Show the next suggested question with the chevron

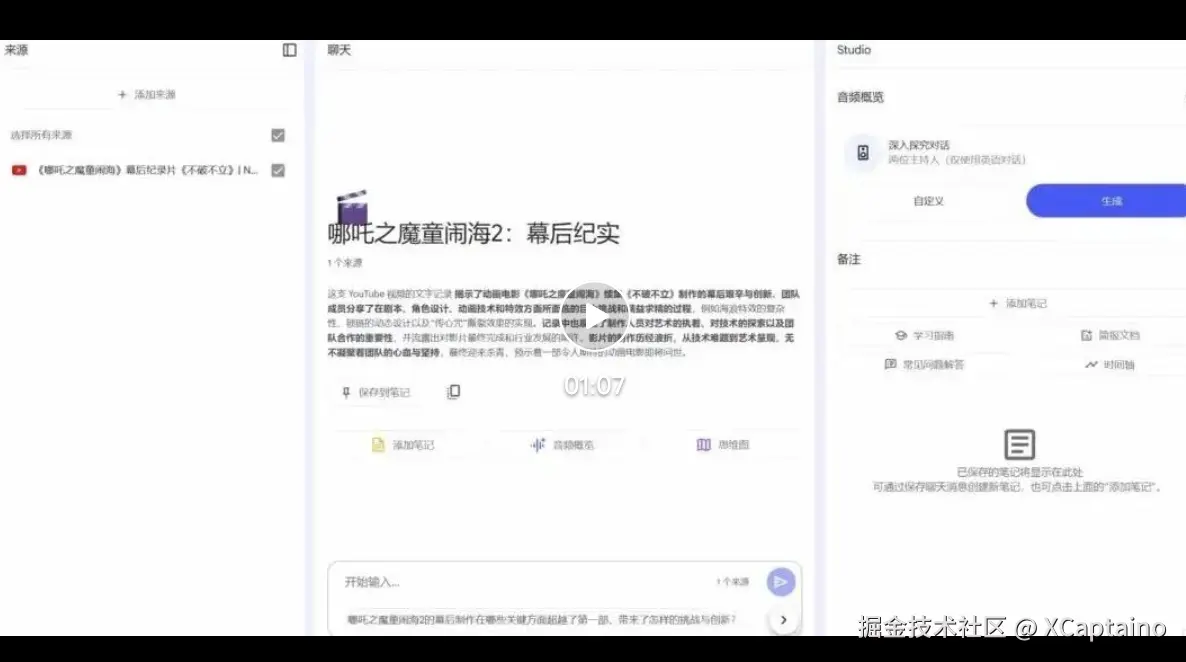tap(783, 620)
